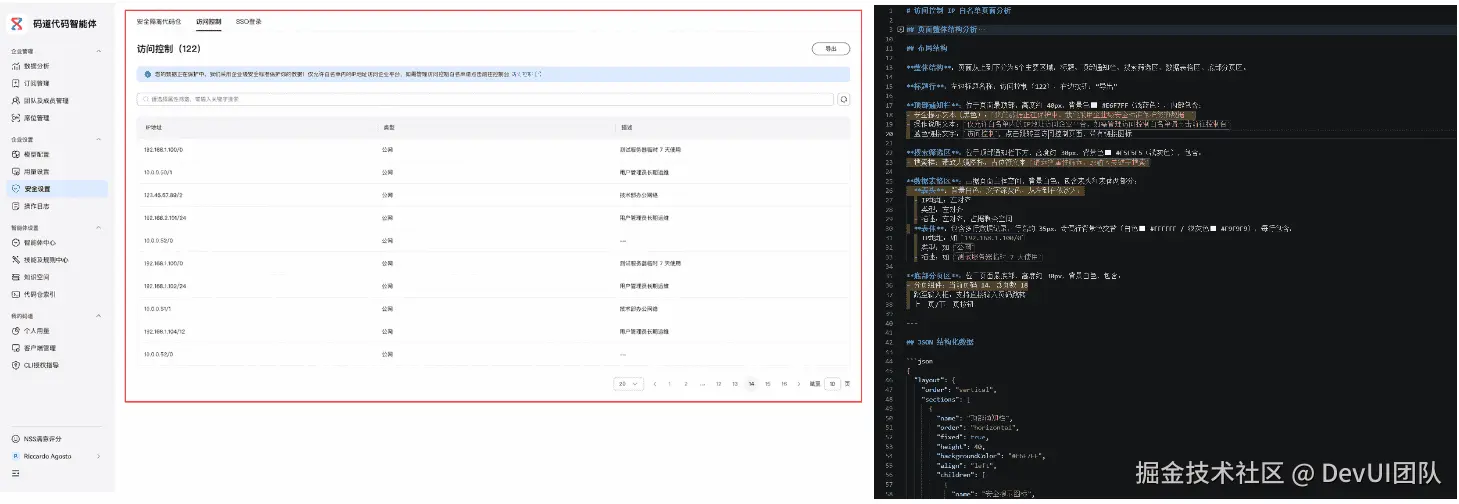Viewport: 1459px width, 504px height.
Task: Go to the next page with right arrow
Action: tap(800, 383)
